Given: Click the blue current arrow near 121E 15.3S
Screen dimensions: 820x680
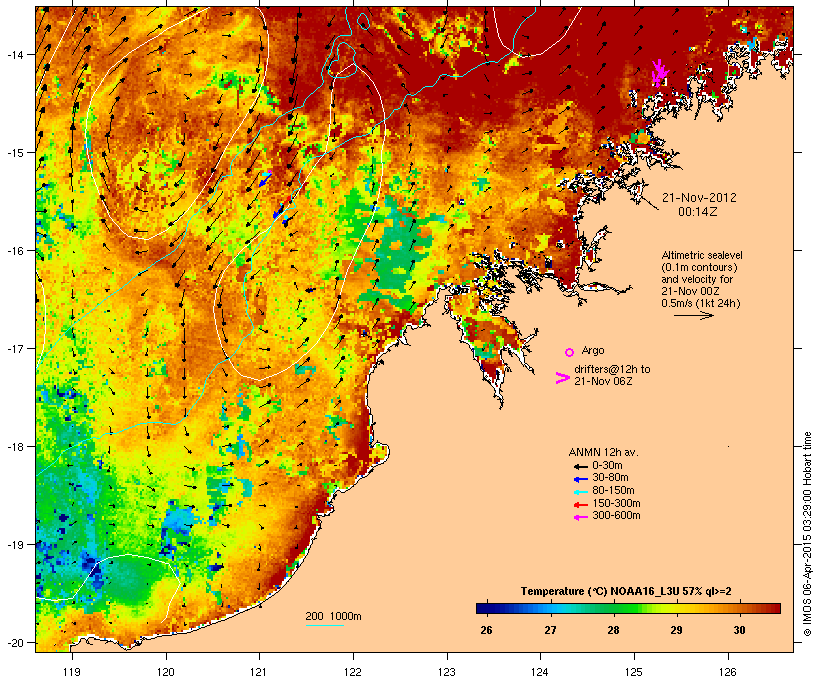Looking at the screenshot, I should click(x=266, y=179).
